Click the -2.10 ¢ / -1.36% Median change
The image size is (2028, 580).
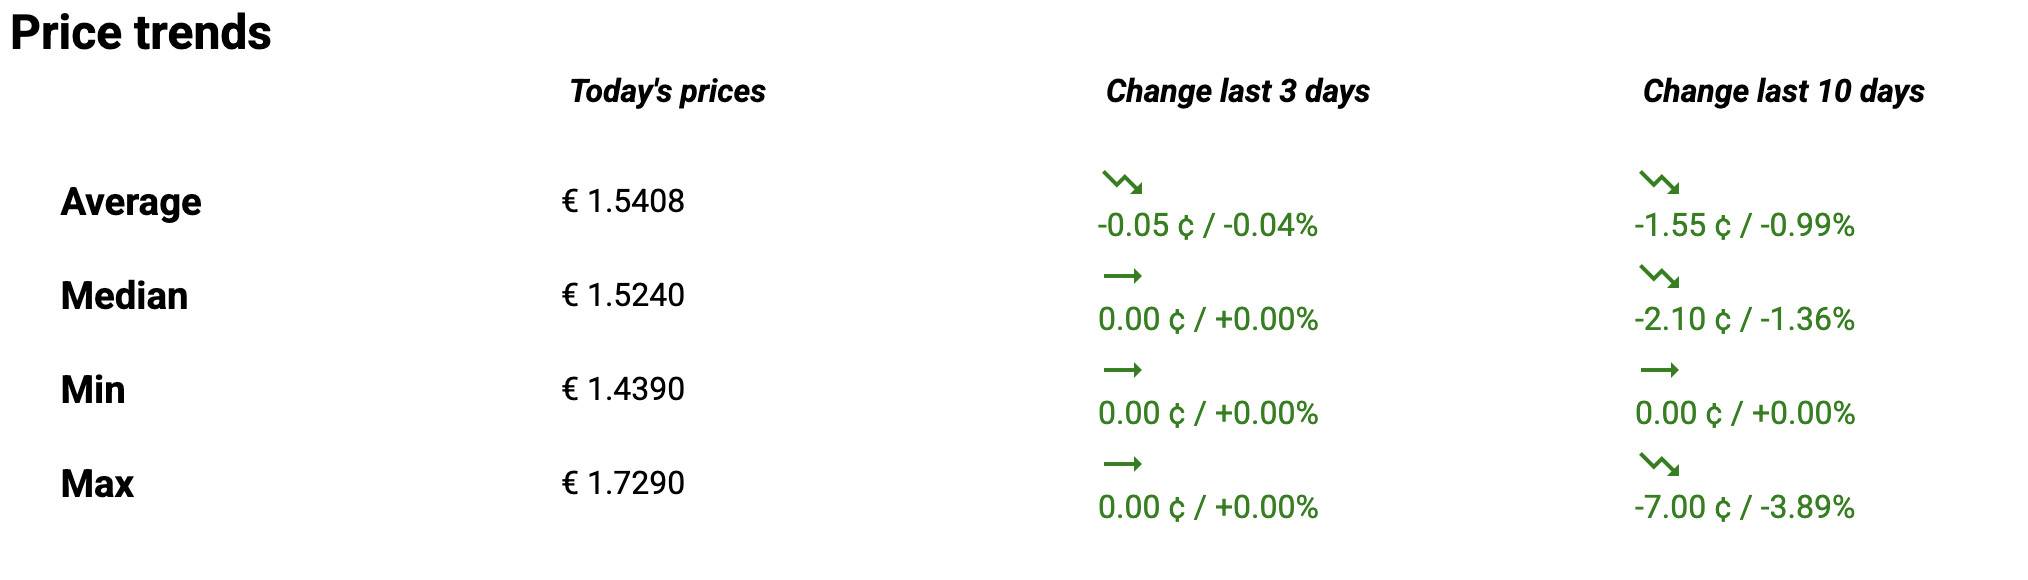coord(1744,319)
